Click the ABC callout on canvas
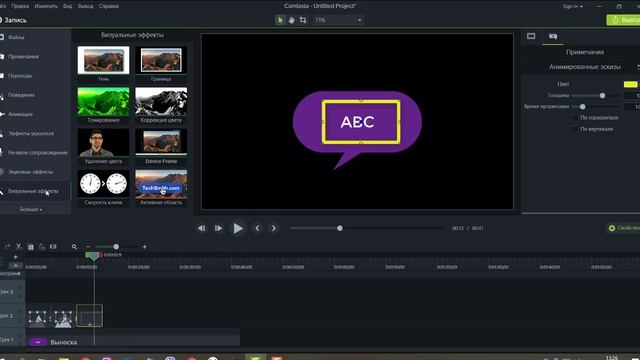 pyautogui.click(x=357, y=122)
